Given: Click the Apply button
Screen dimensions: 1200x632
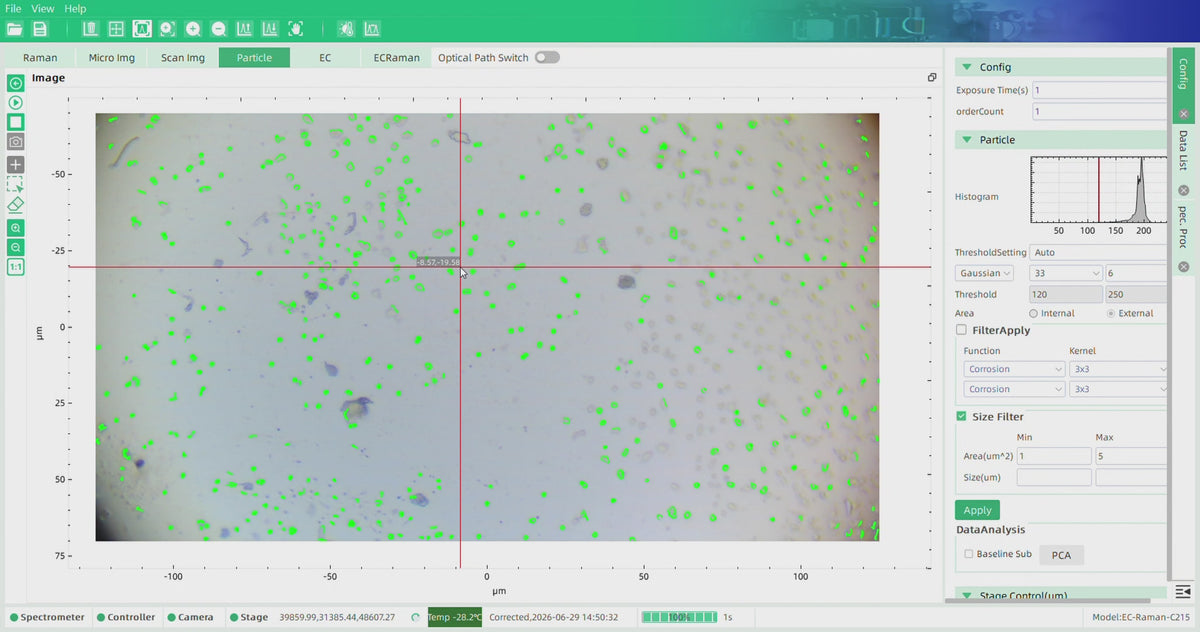Looking at the screenshot, I should [977, 510].
